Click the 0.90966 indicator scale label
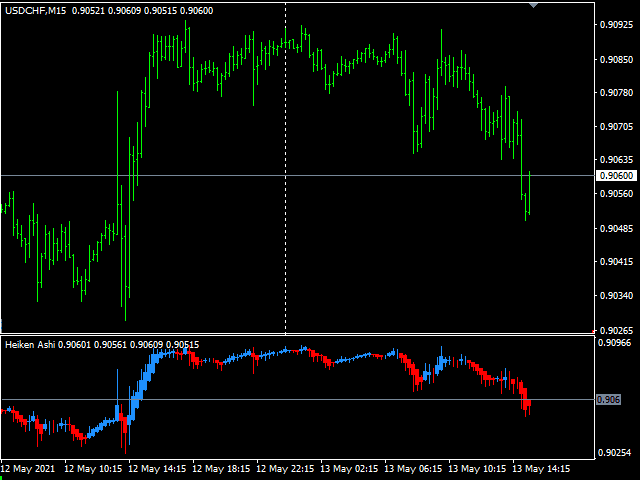The height and width of the screenshot is (480, 640). pos(616,344)
